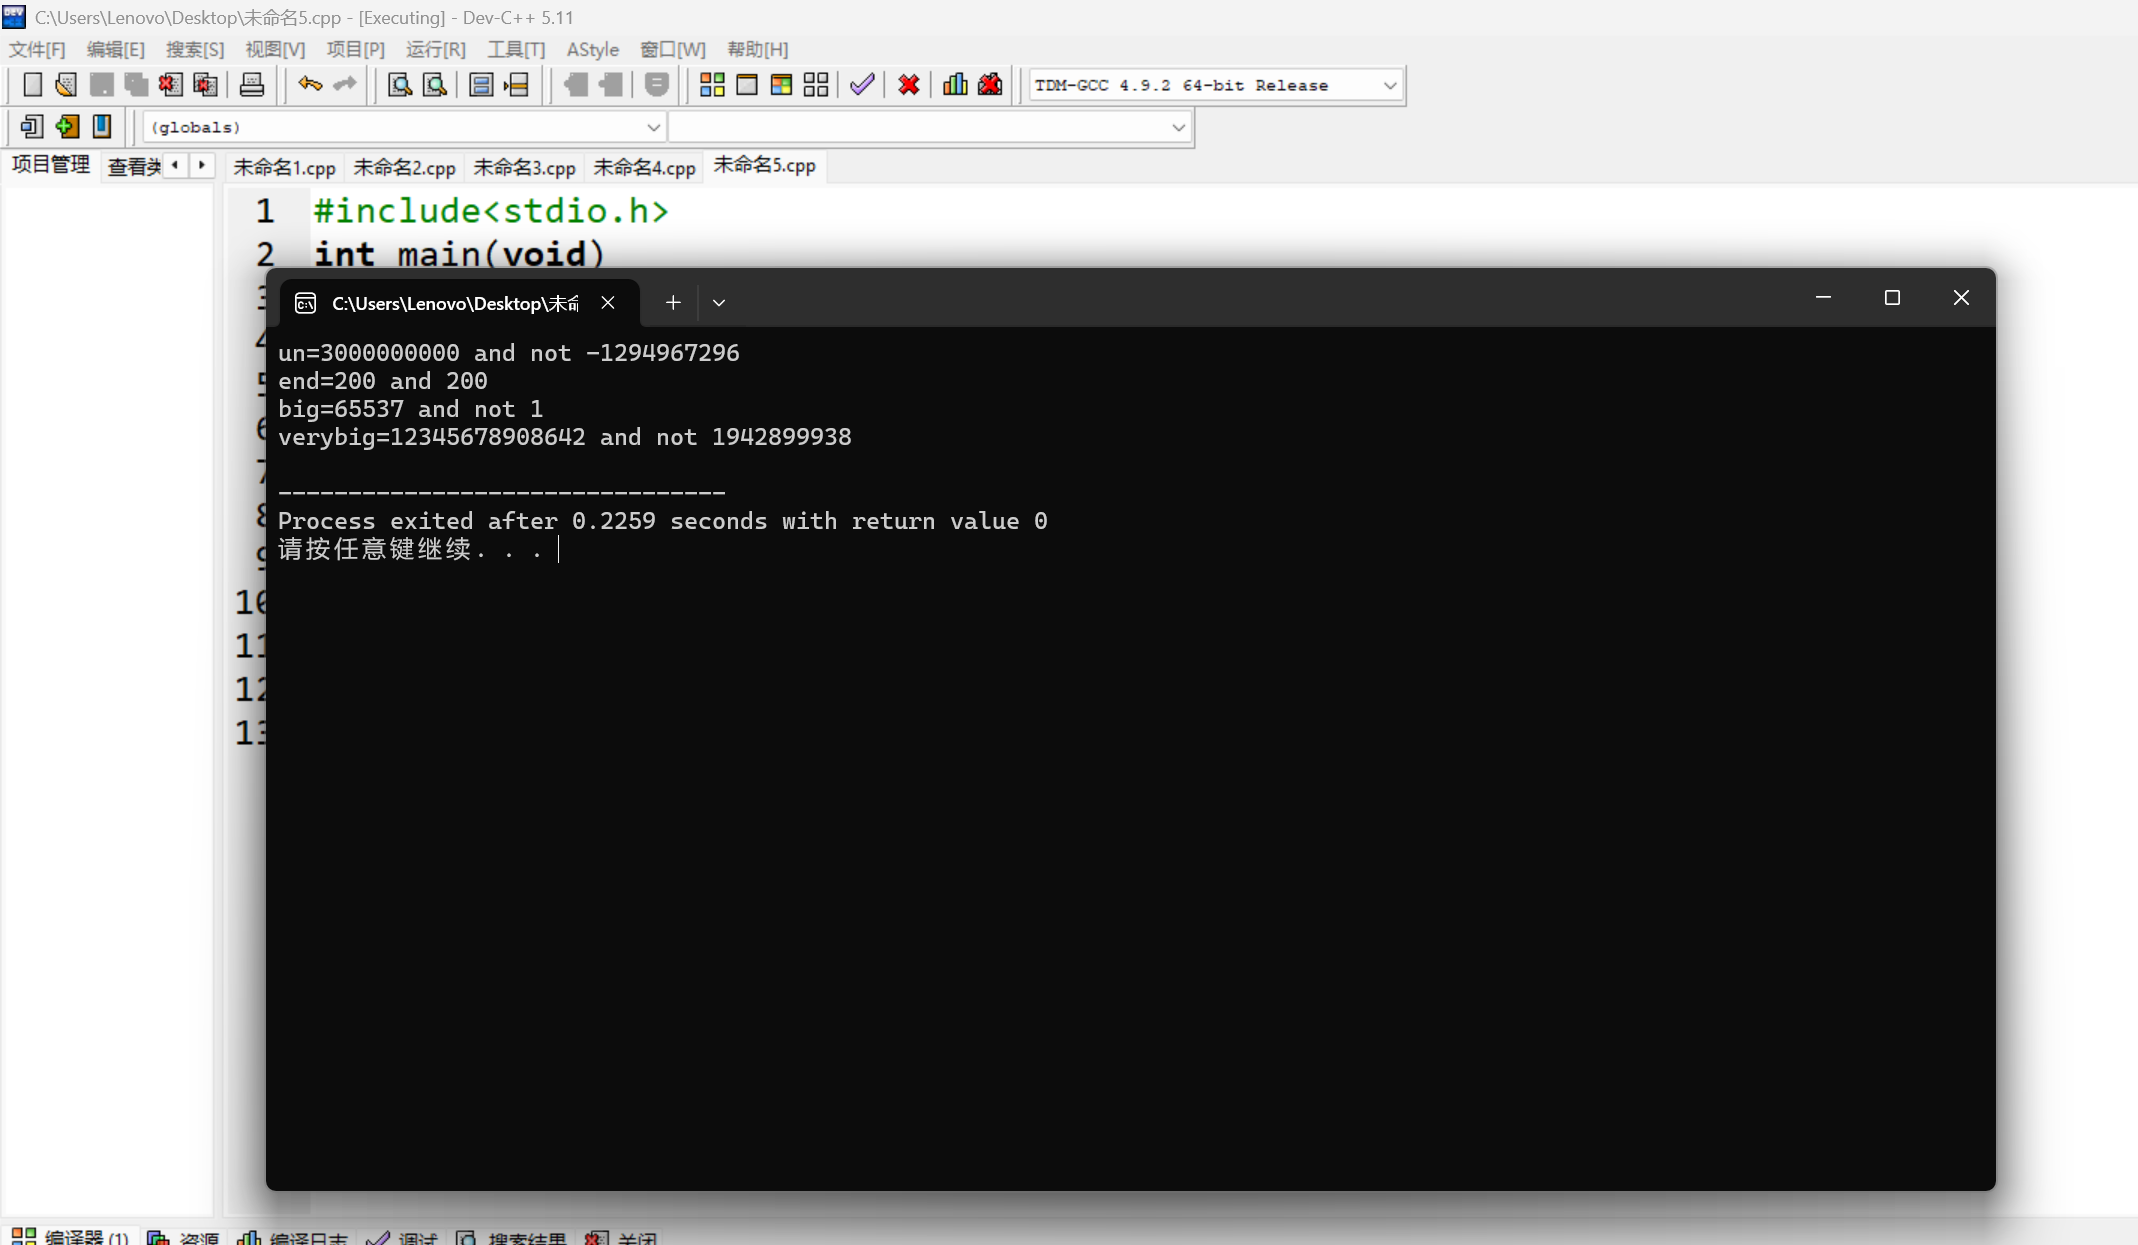
Task: Click the blue bookmark toggle icon
Action: [x=101, y=127]
